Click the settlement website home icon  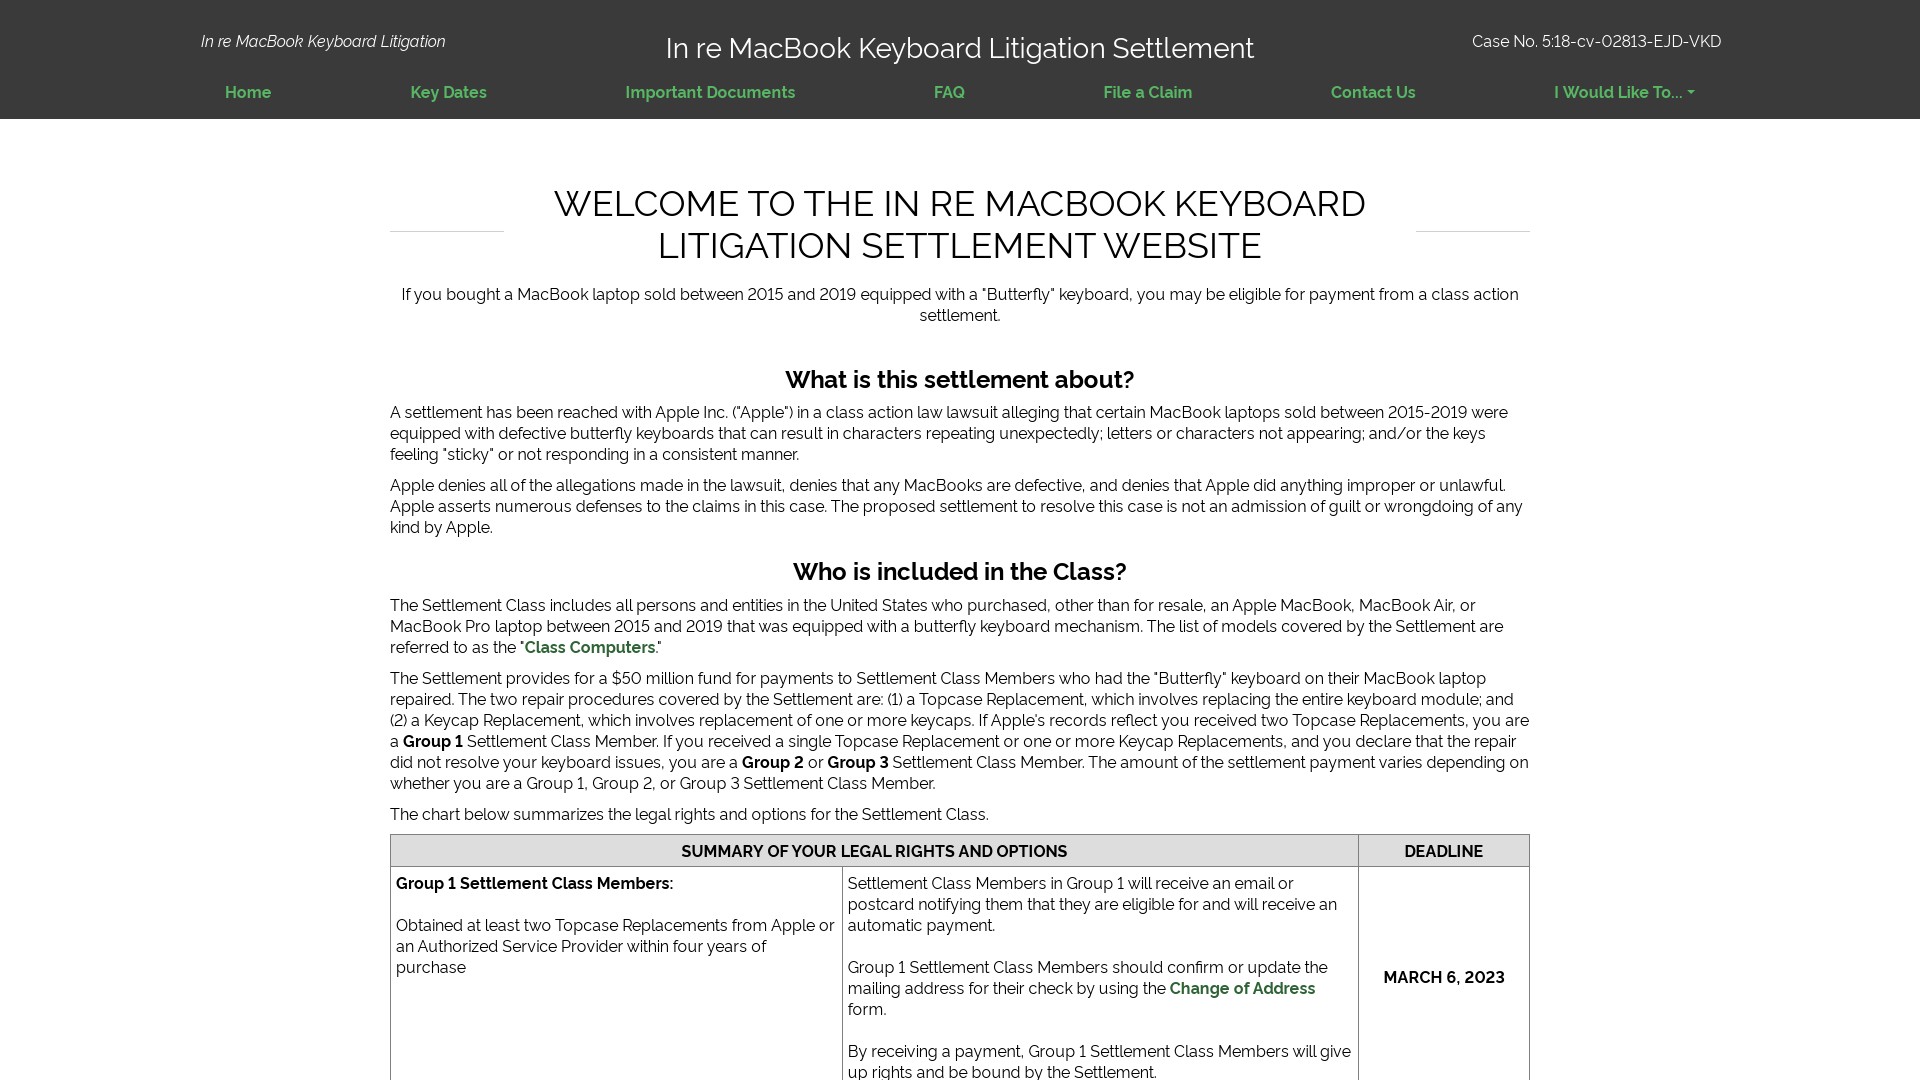pos(248,92)
